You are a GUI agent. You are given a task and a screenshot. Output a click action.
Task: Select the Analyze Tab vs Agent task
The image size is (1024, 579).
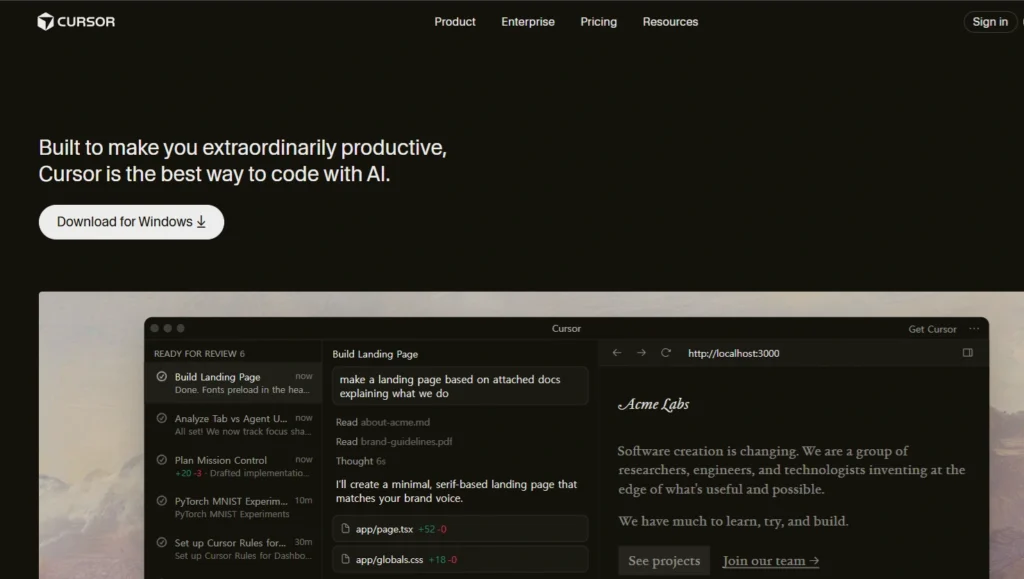coord(234,424)
